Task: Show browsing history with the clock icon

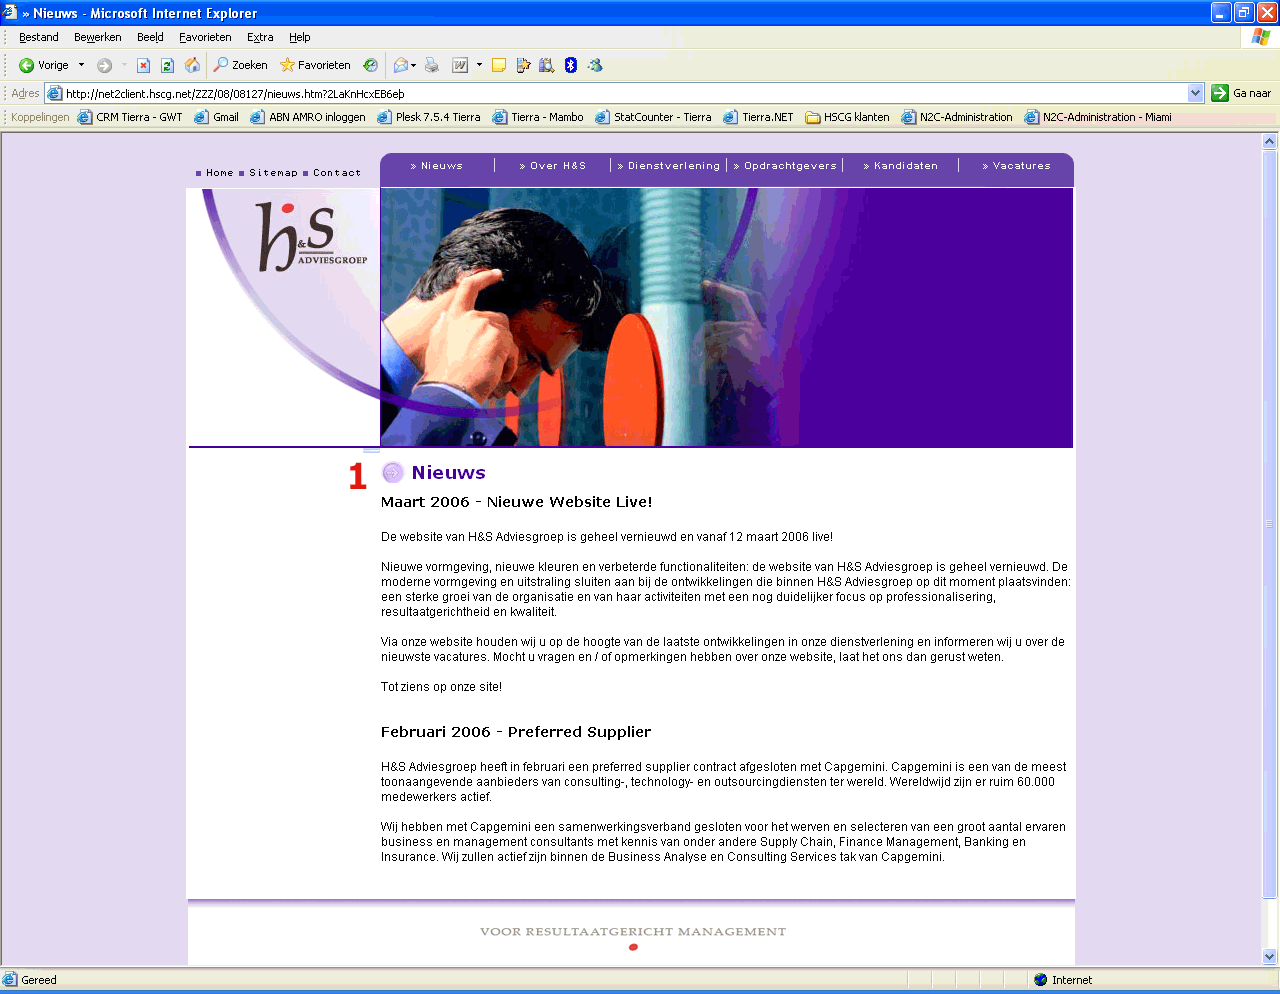Action: pyautogui.click(x=370, y=65)
